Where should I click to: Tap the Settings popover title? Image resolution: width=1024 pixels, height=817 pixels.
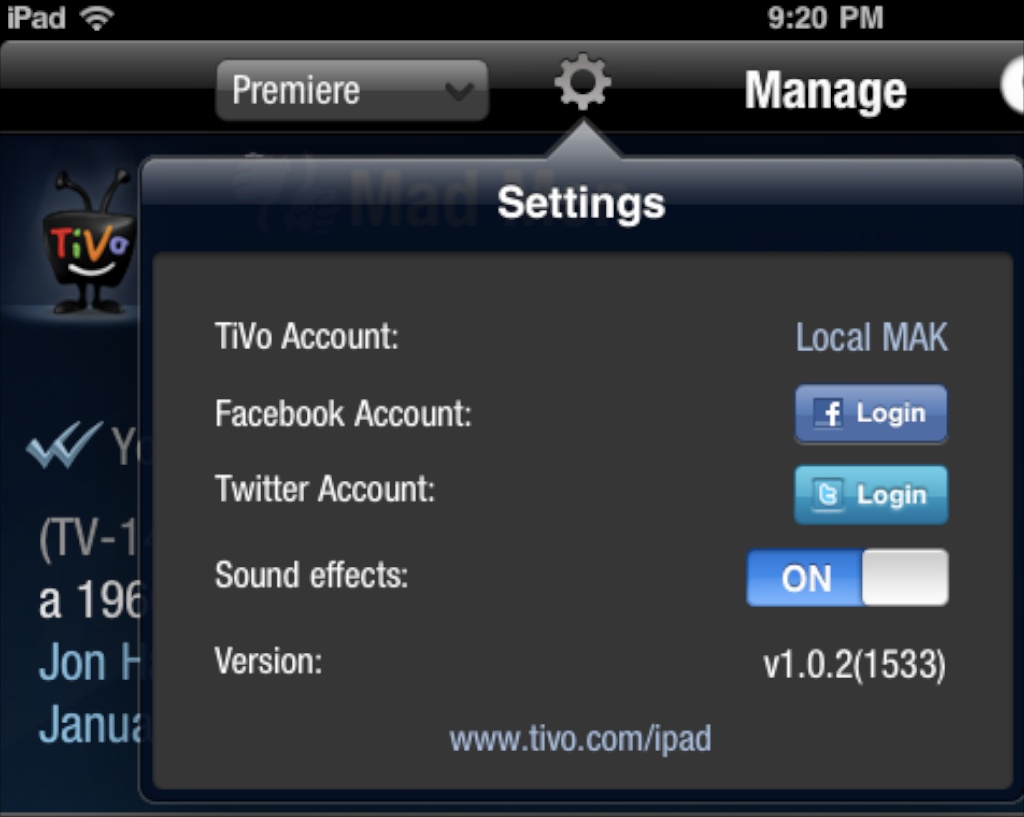[581, 202]
